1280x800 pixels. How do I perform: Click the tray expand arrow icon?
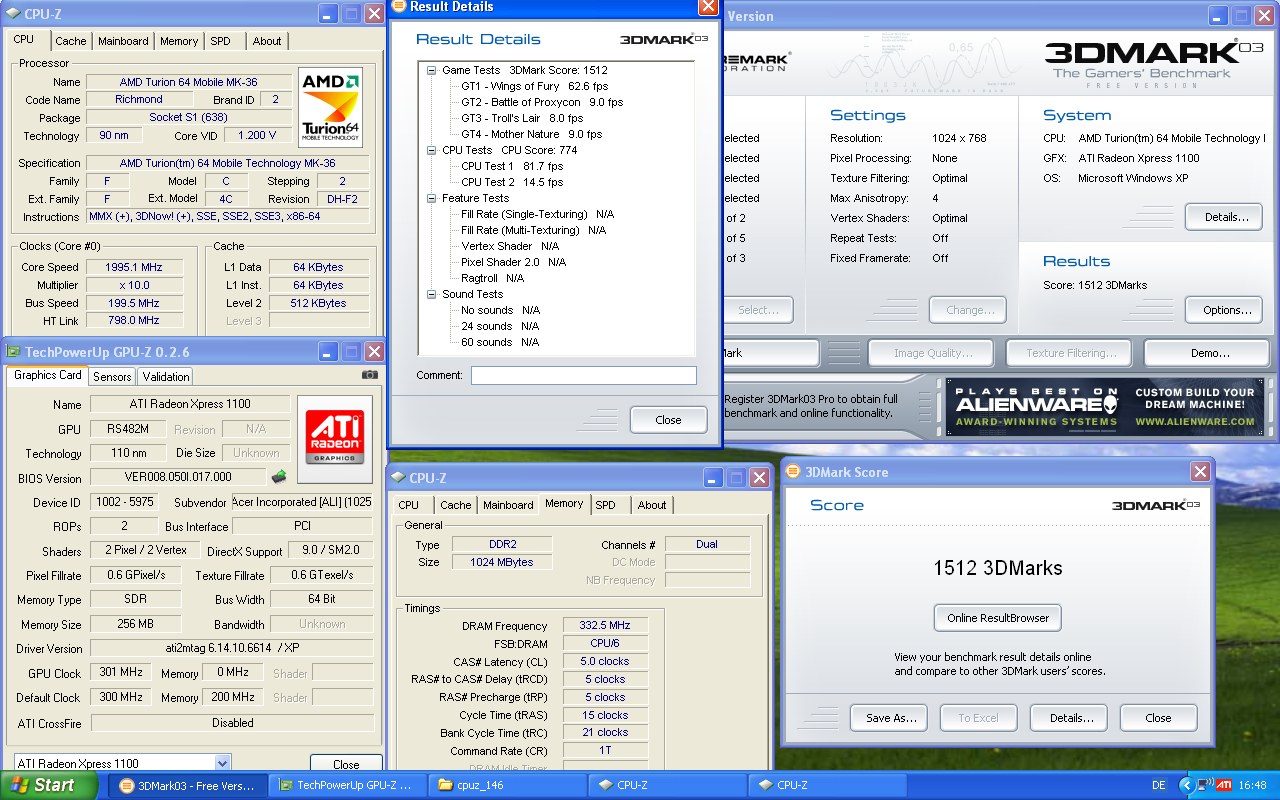click(1187, 785)
